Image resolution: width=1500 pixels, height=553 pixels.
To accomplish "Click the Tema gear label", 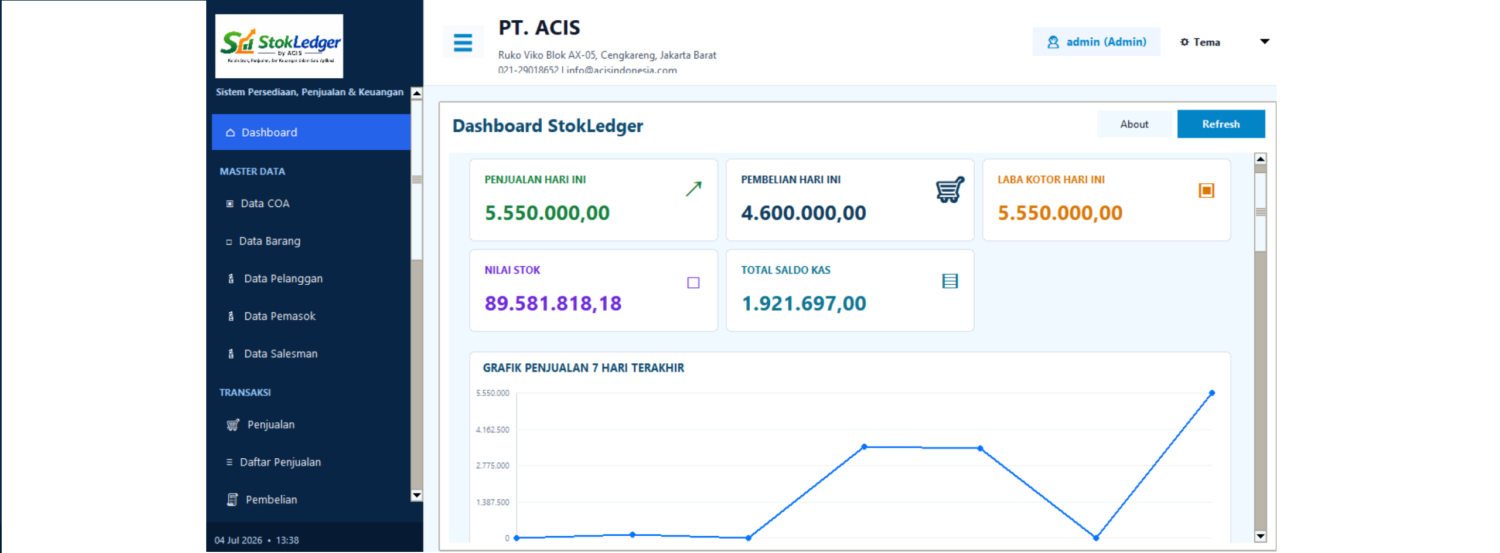I will pyautogui.click(x=1200, y=42).
